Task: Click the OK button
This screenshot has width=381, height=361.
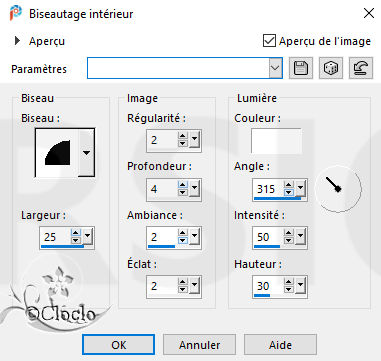Action: (x=119, y=345)
